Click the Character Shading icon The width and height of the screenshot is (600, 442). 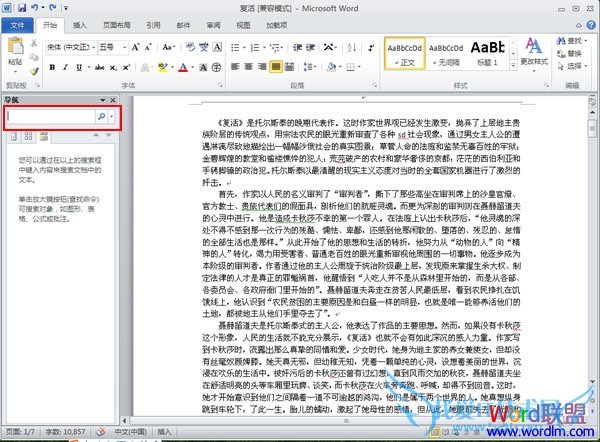(204, 67)
